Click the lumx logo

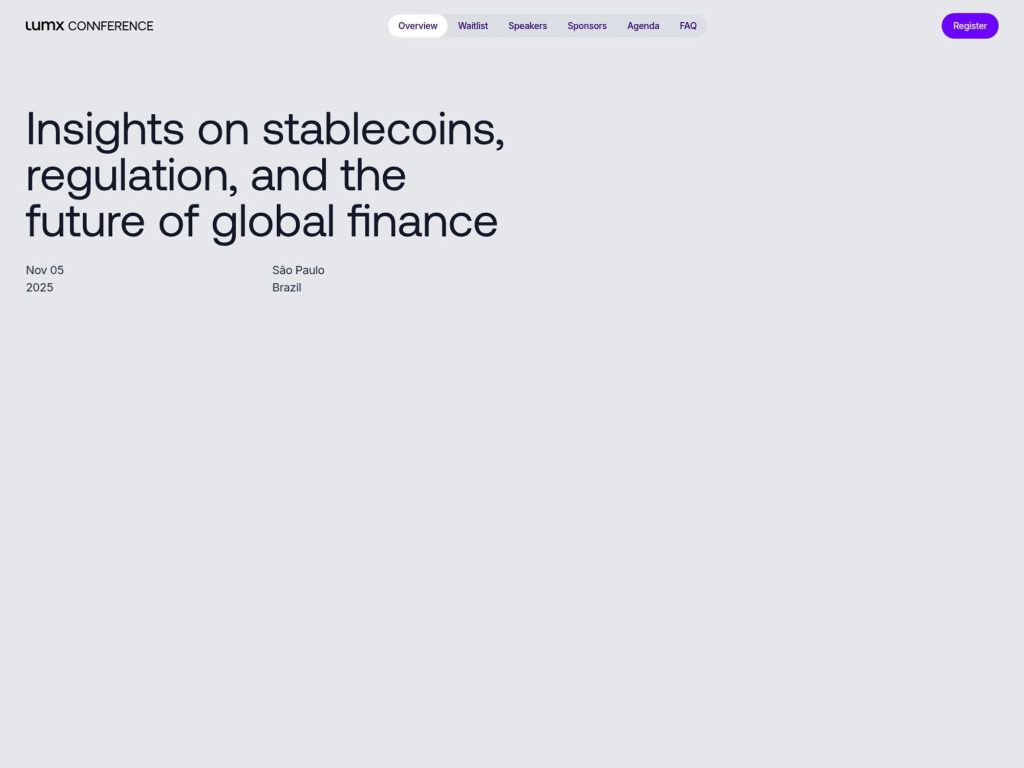(42, 26)
